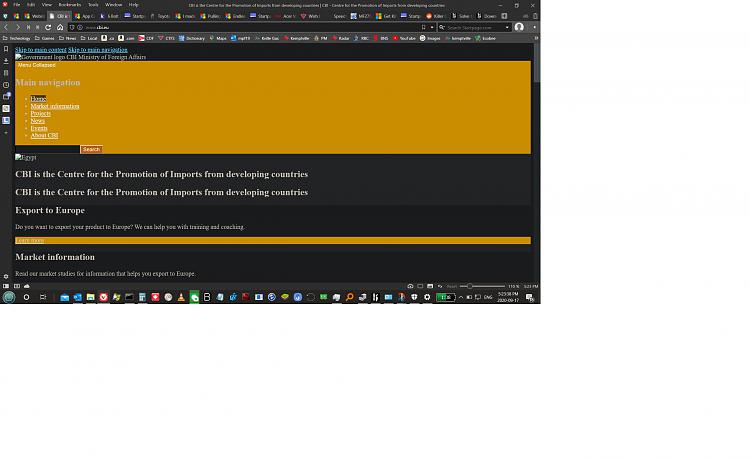The height and width of the screenshot is (459, 750).
Task: Open the Help menu
Action: click(x=133, y=5)
